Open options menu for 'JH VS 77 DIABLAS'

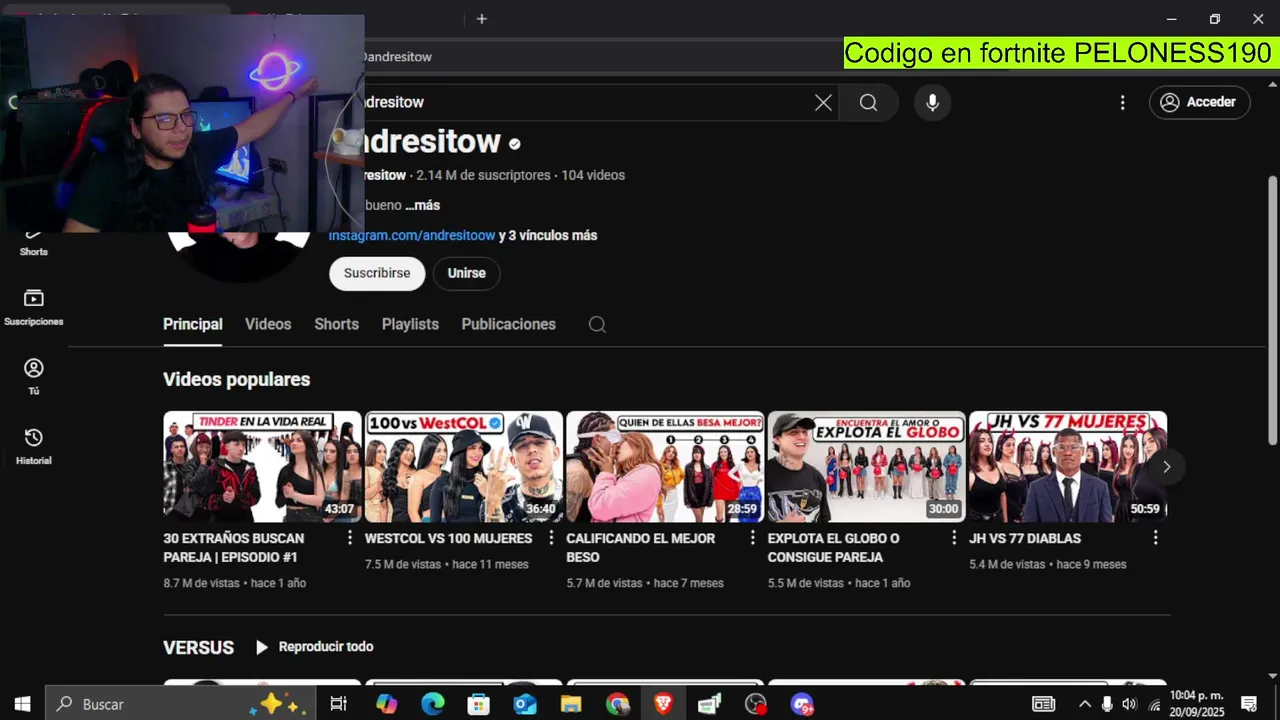(1155, 538)
